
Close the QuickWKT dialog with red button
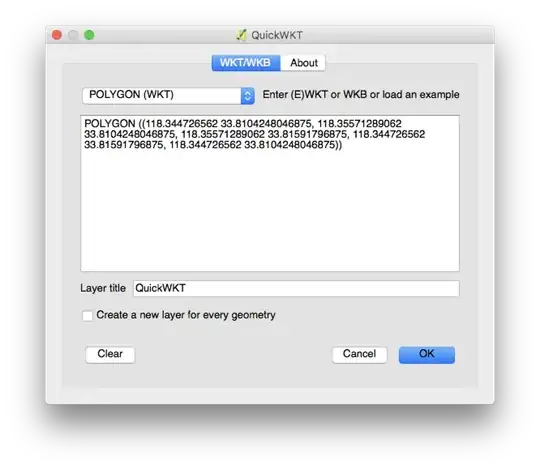(57, 35)
